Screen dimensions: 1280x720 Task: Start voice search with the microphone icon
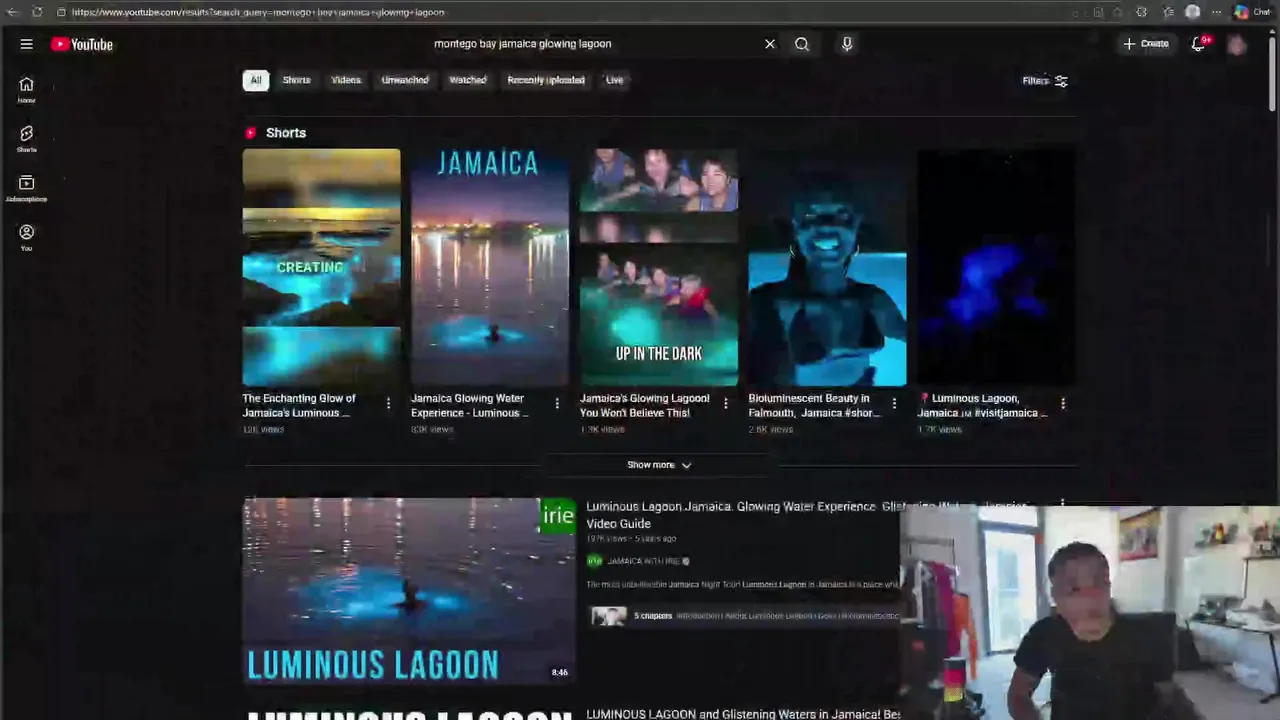pyautogui.click(x=847, y=44)
